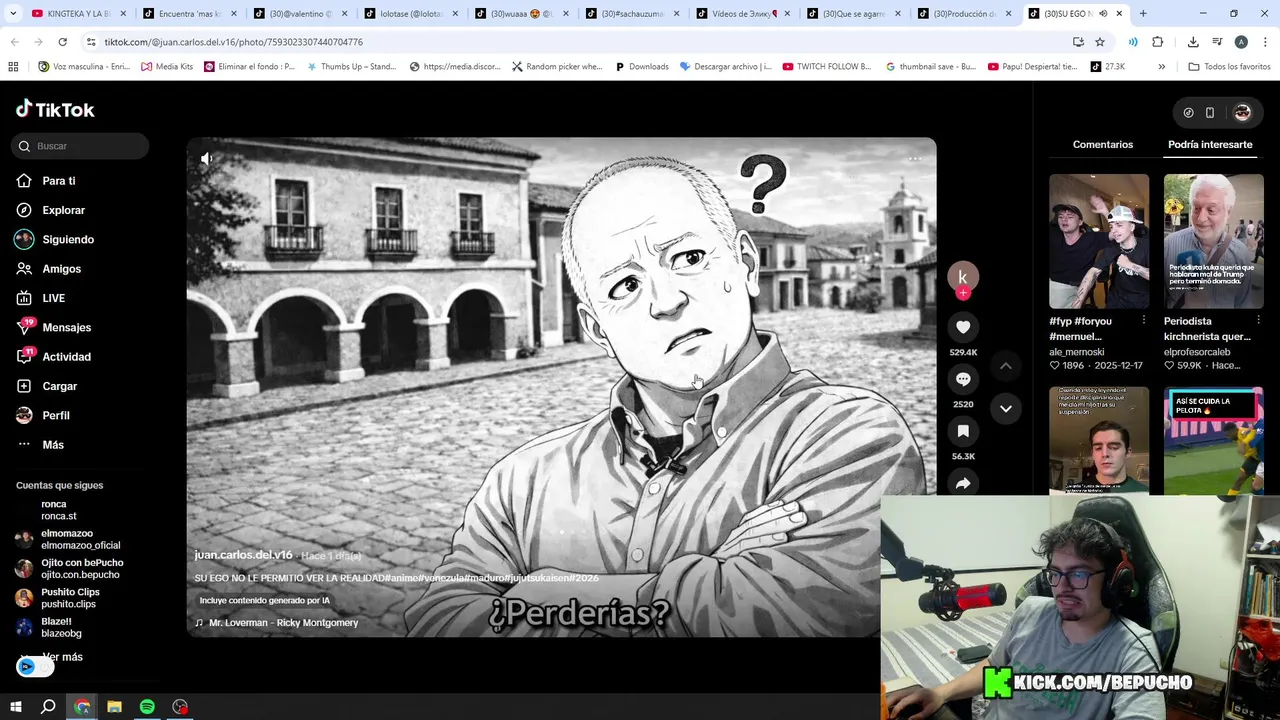1280x720 pixels.
Task: Open Chrome tab search dropdown
Action: [12, 13]
